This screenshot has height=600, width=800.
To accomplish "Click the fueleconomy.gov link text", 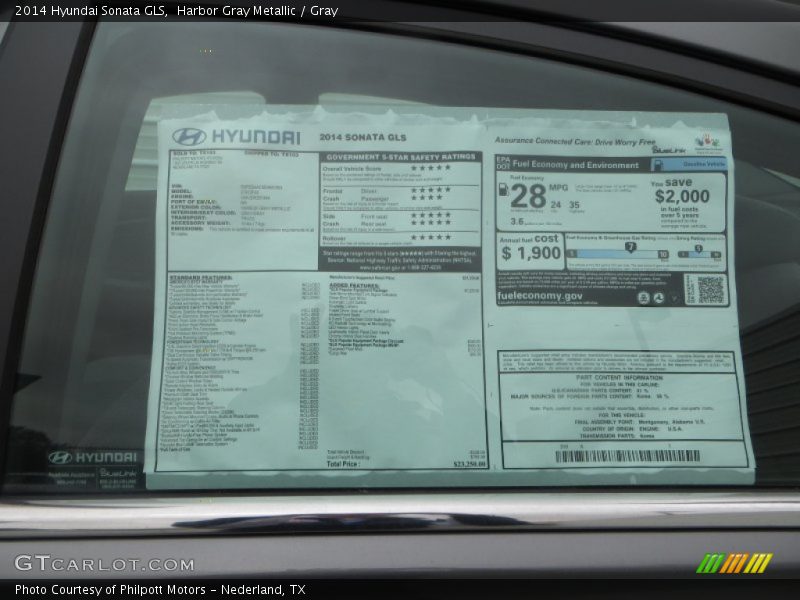I will pos(540,297).
